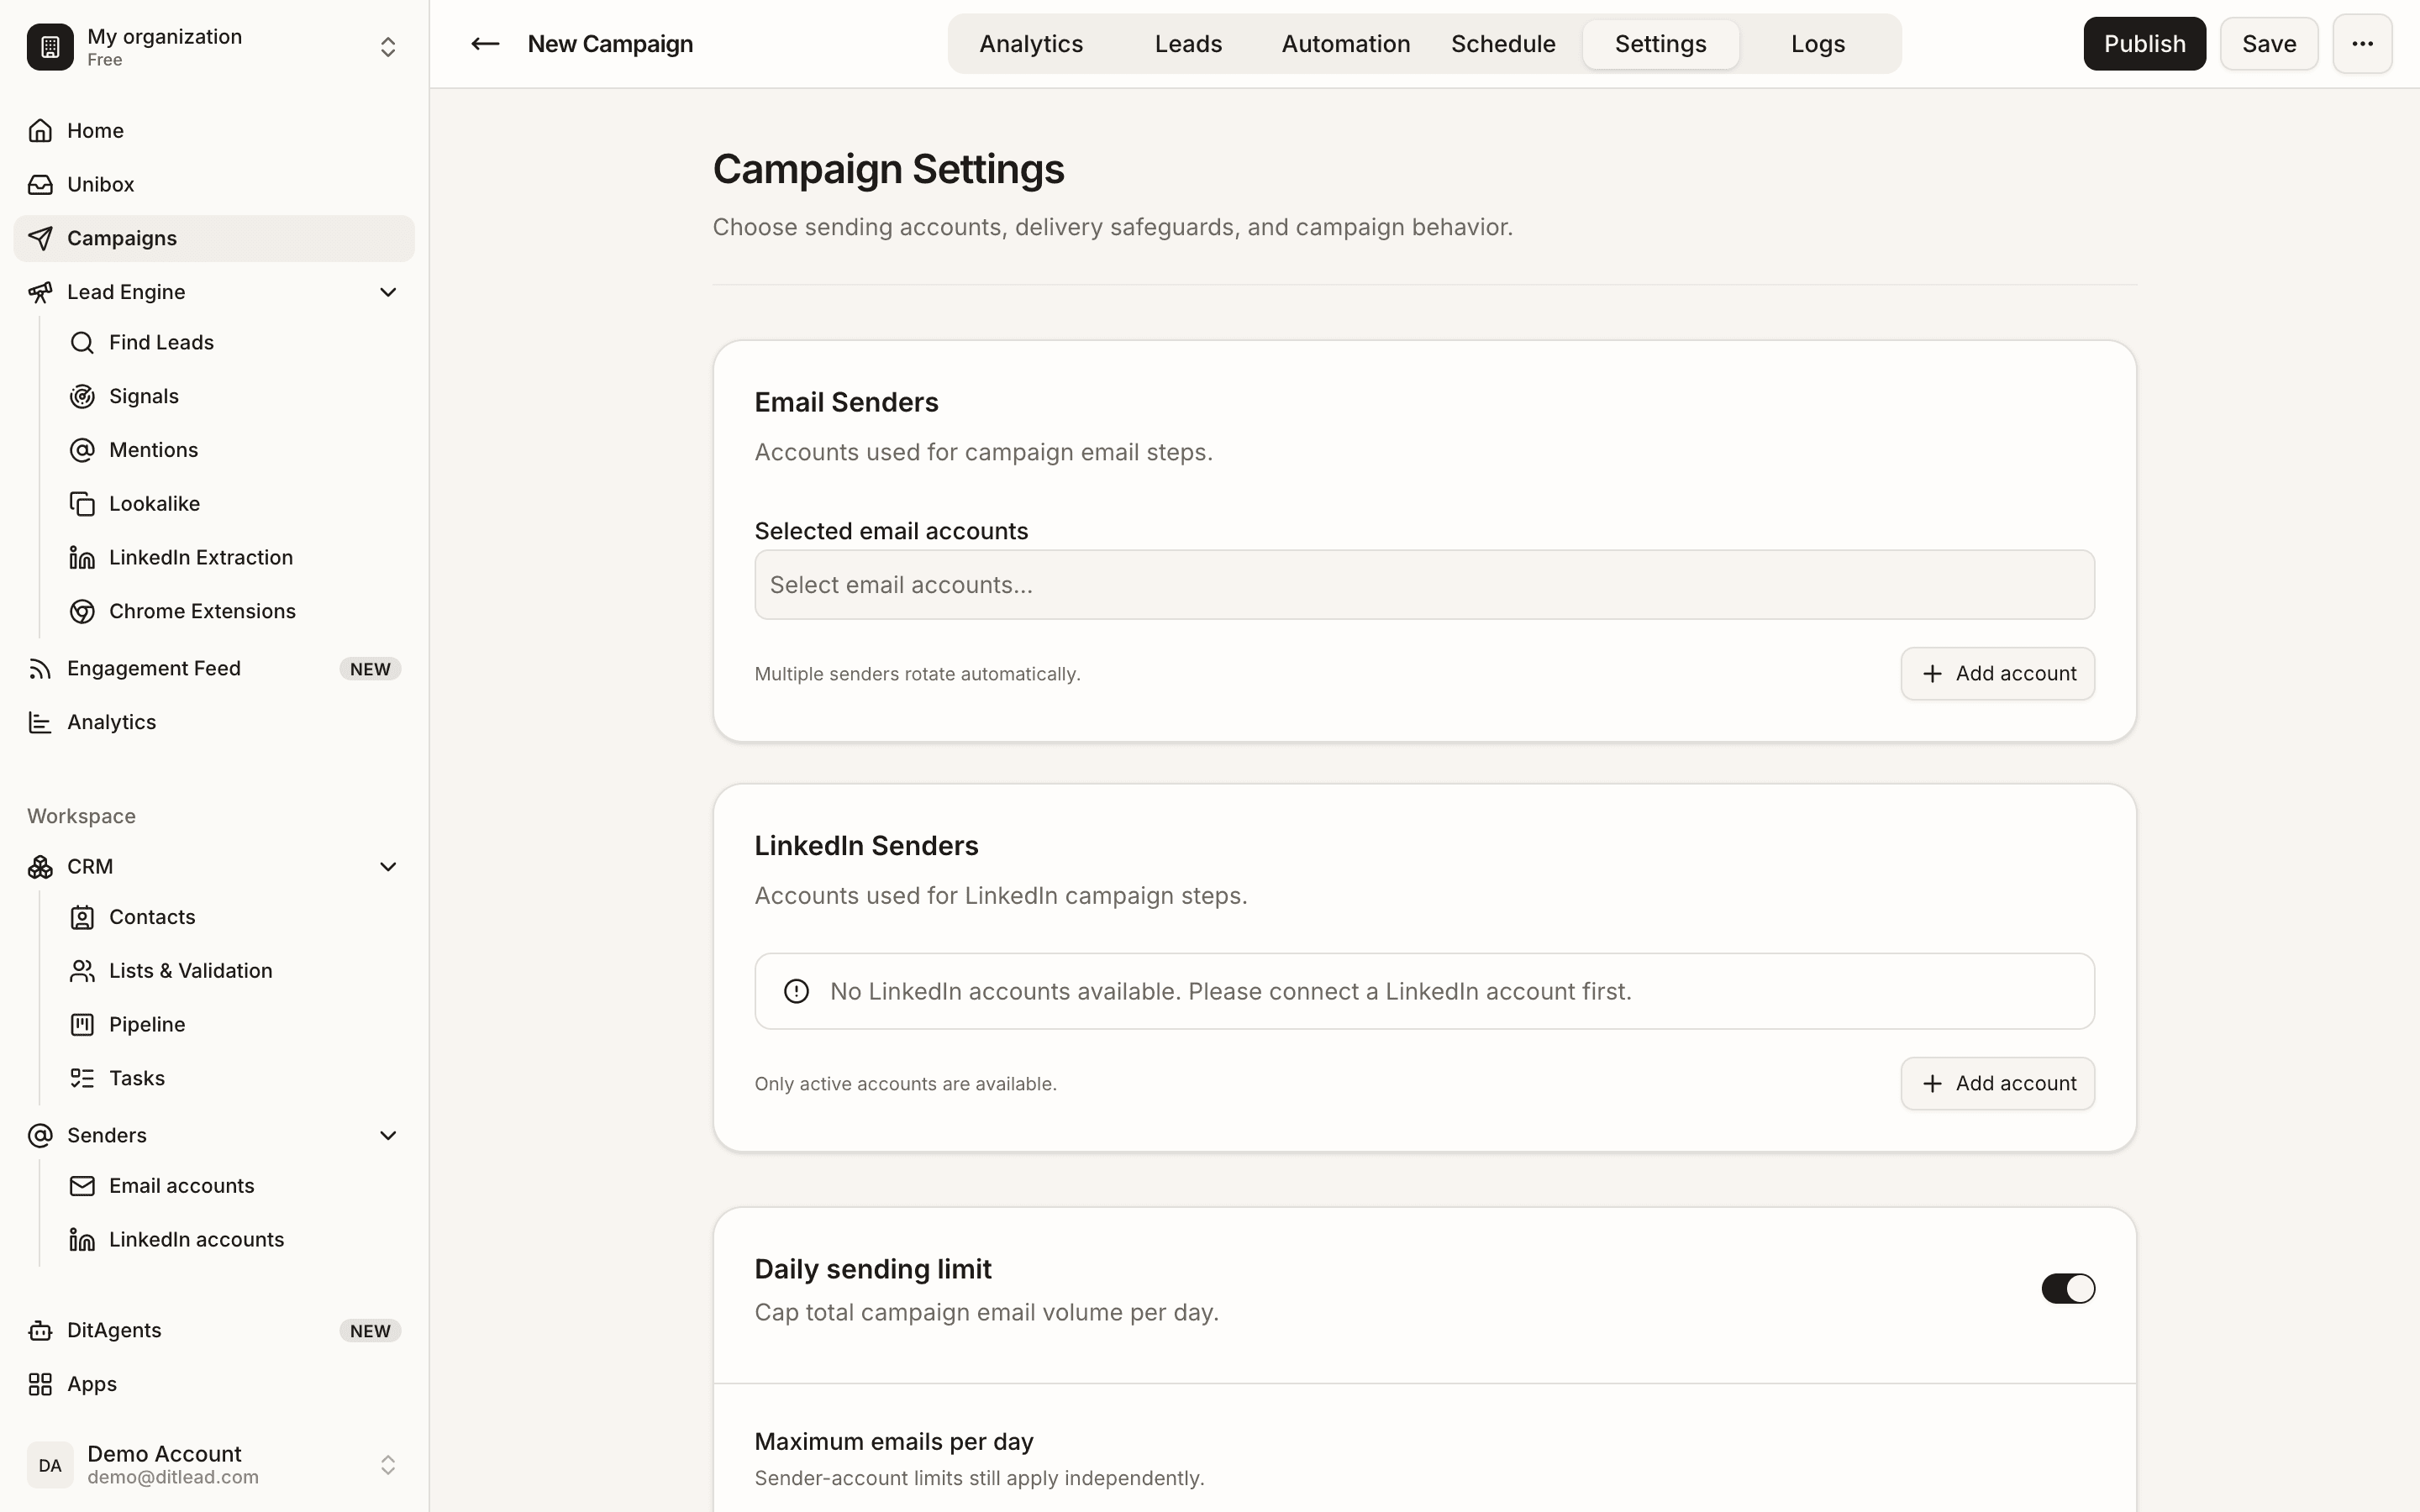
Task: Open the Pipeline page
Action: click(x=235, y=1025)
